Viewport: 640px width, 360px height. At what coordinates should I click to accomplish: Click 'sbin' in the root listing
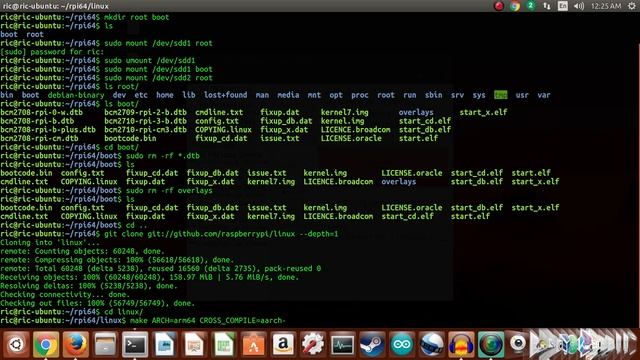pos(433,95)
